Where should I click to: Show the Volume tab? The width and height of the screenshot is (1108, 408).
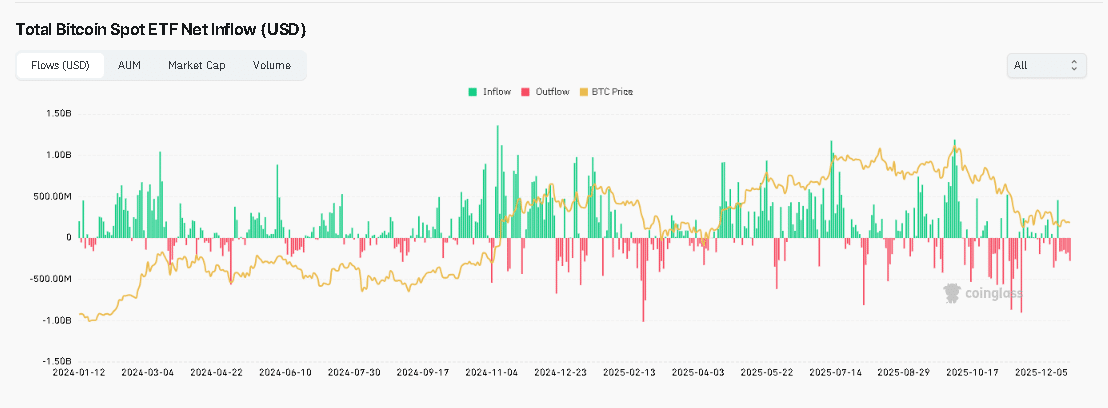tap(271, 65)
